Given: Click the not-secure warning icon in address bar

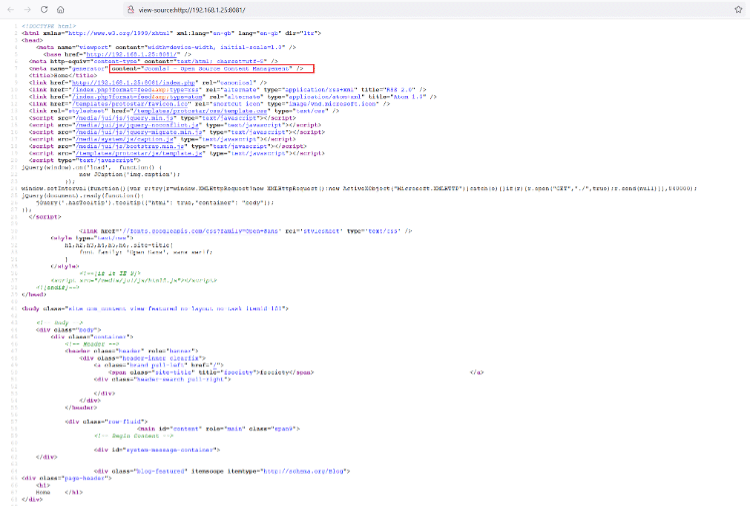Looking at the screenshot, I should 131,8.
